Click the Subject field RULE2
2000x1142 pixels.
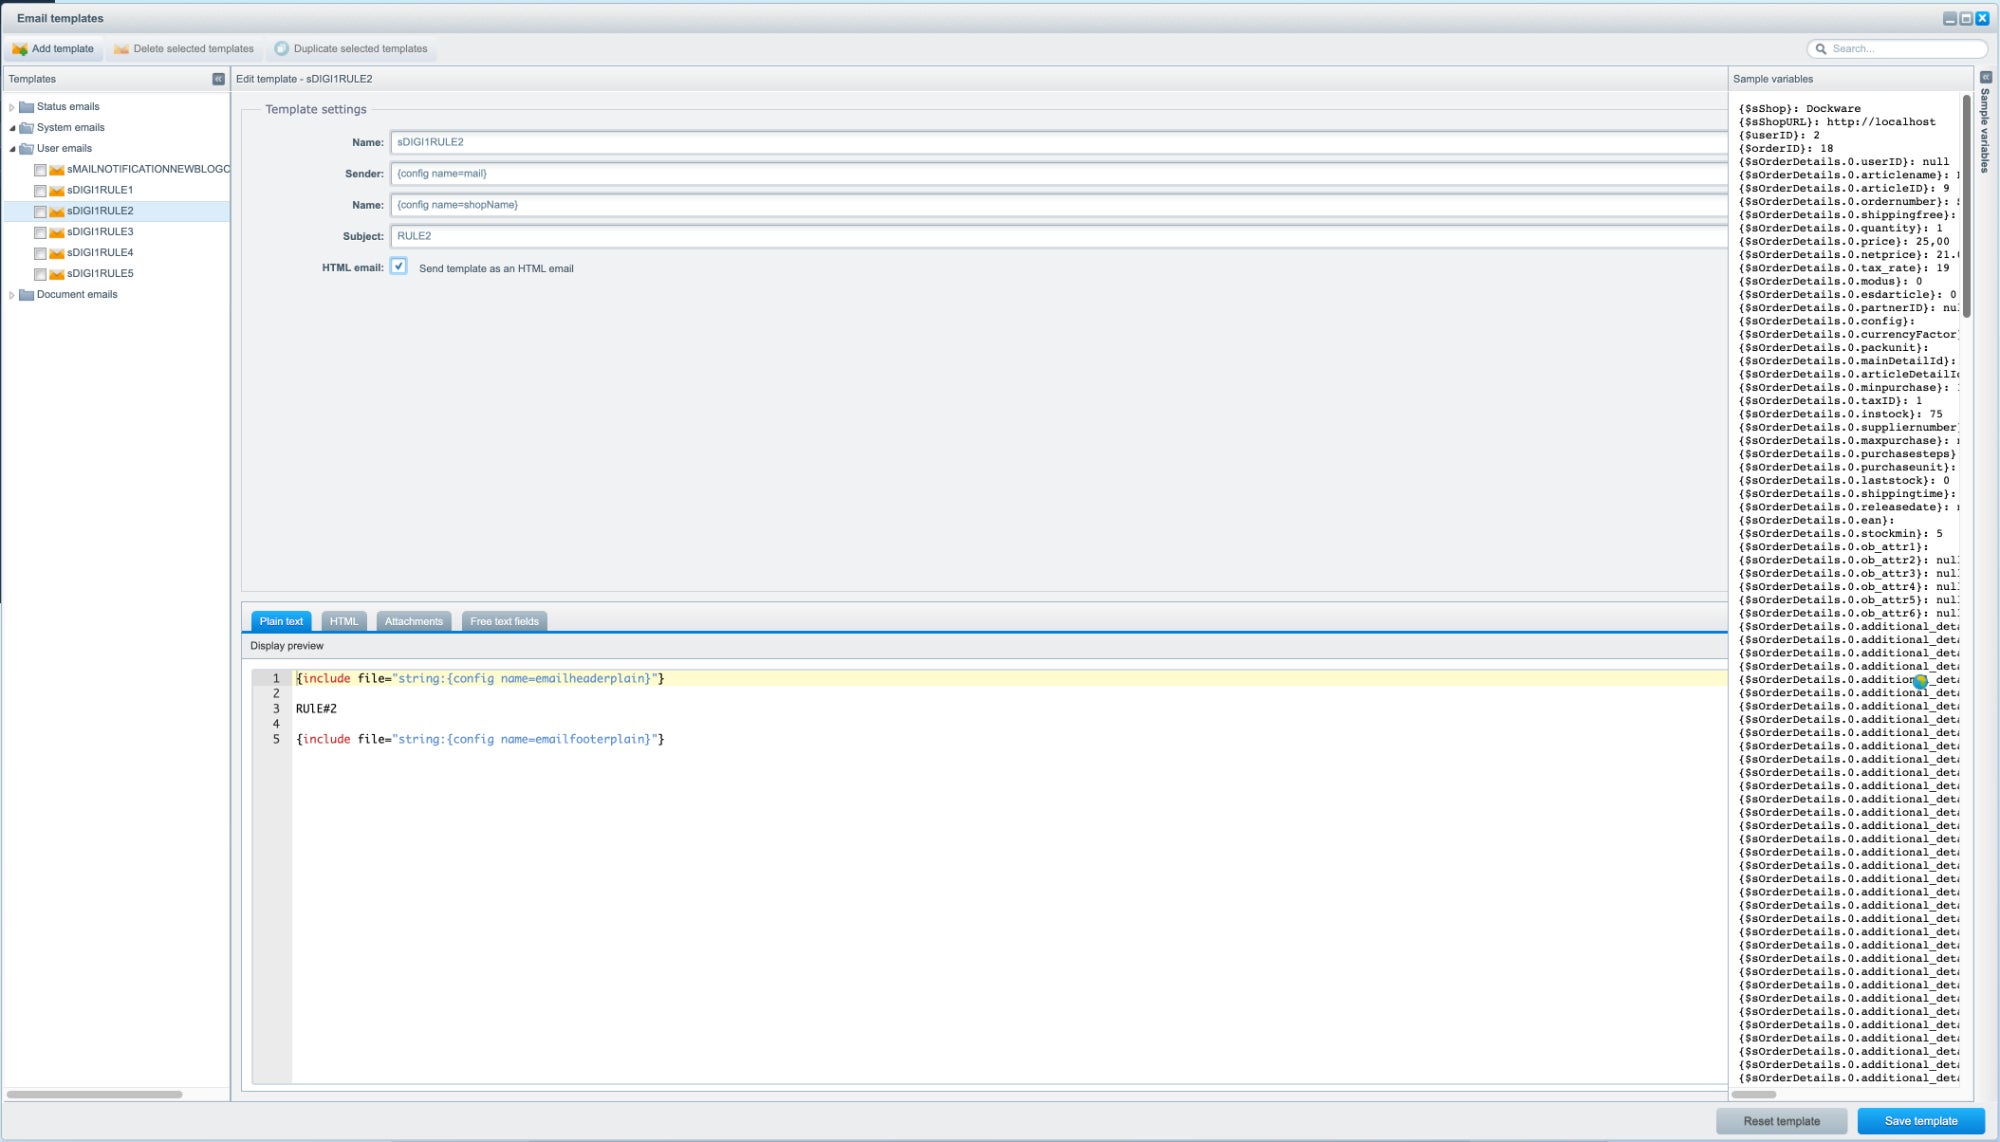coord(1059,236)
